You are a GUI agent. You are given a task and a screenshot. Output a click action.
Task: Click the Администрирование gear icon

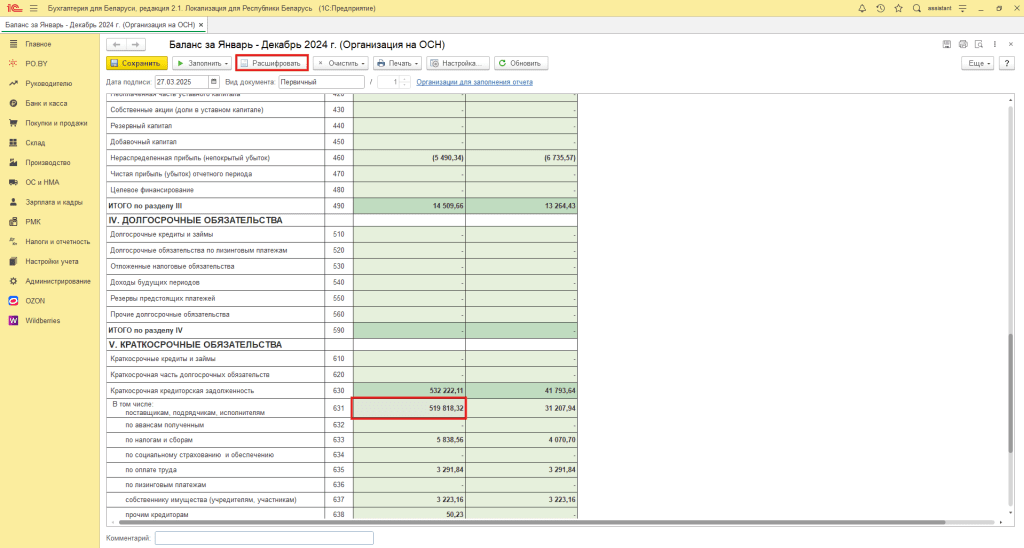tap(13, 281)
